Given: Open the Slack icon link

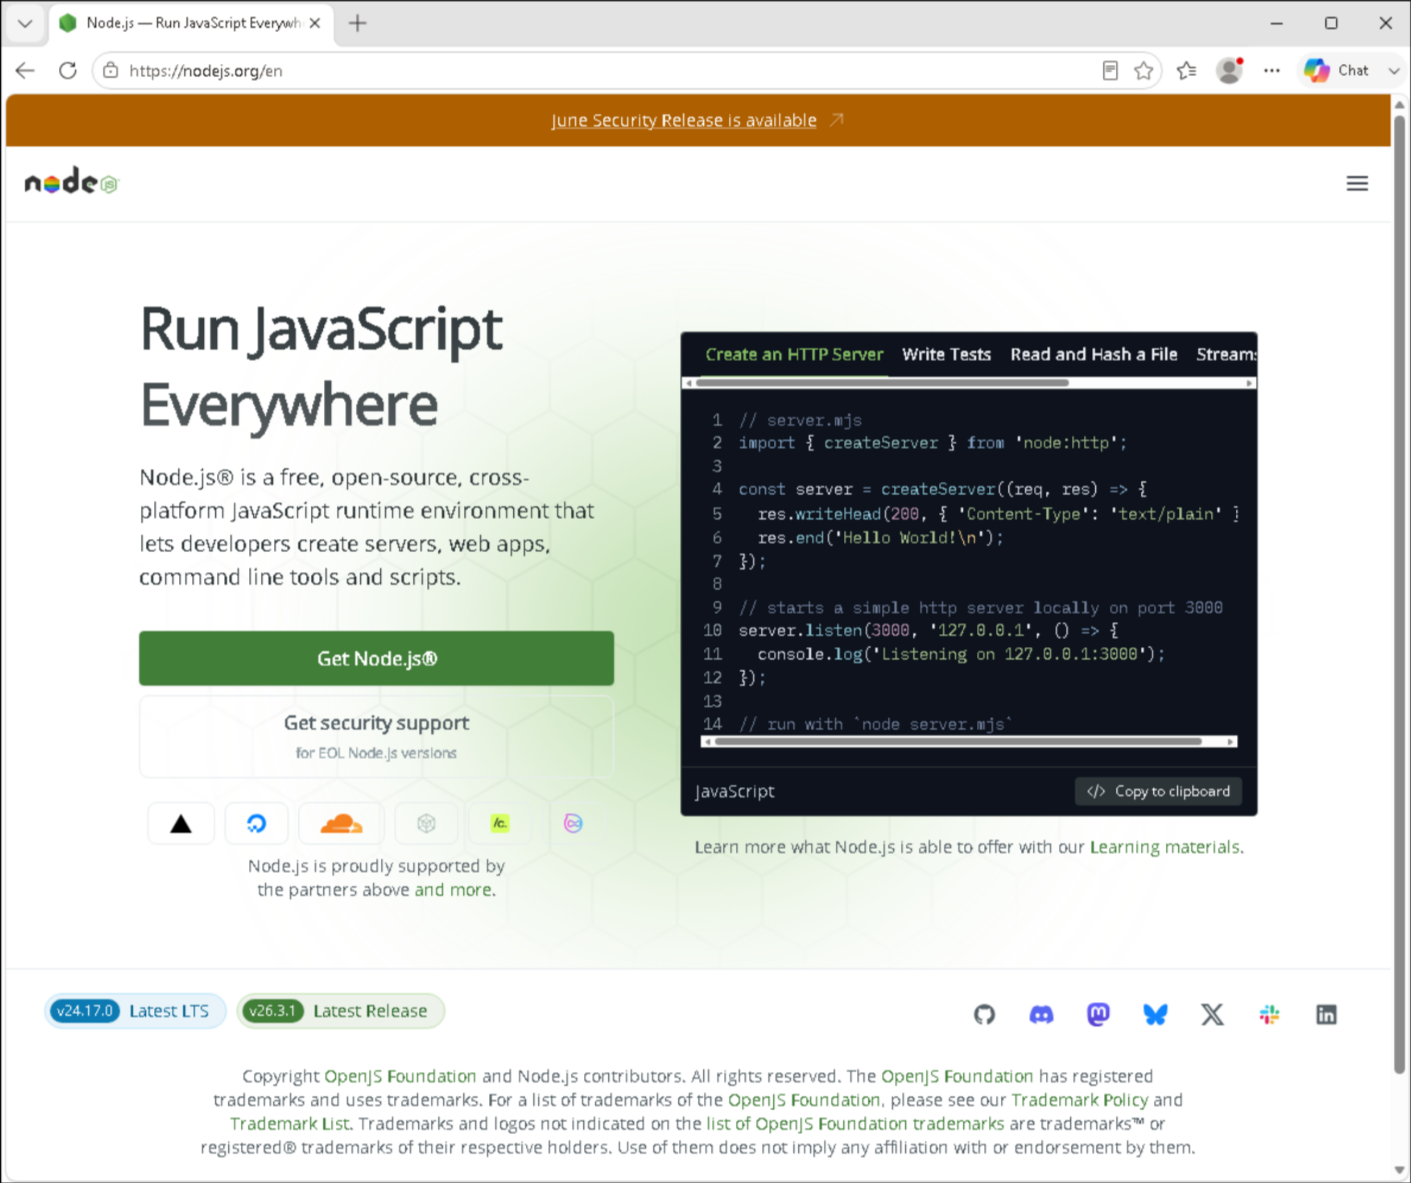Looking at the screenshot, I should coord(1269,1014).
